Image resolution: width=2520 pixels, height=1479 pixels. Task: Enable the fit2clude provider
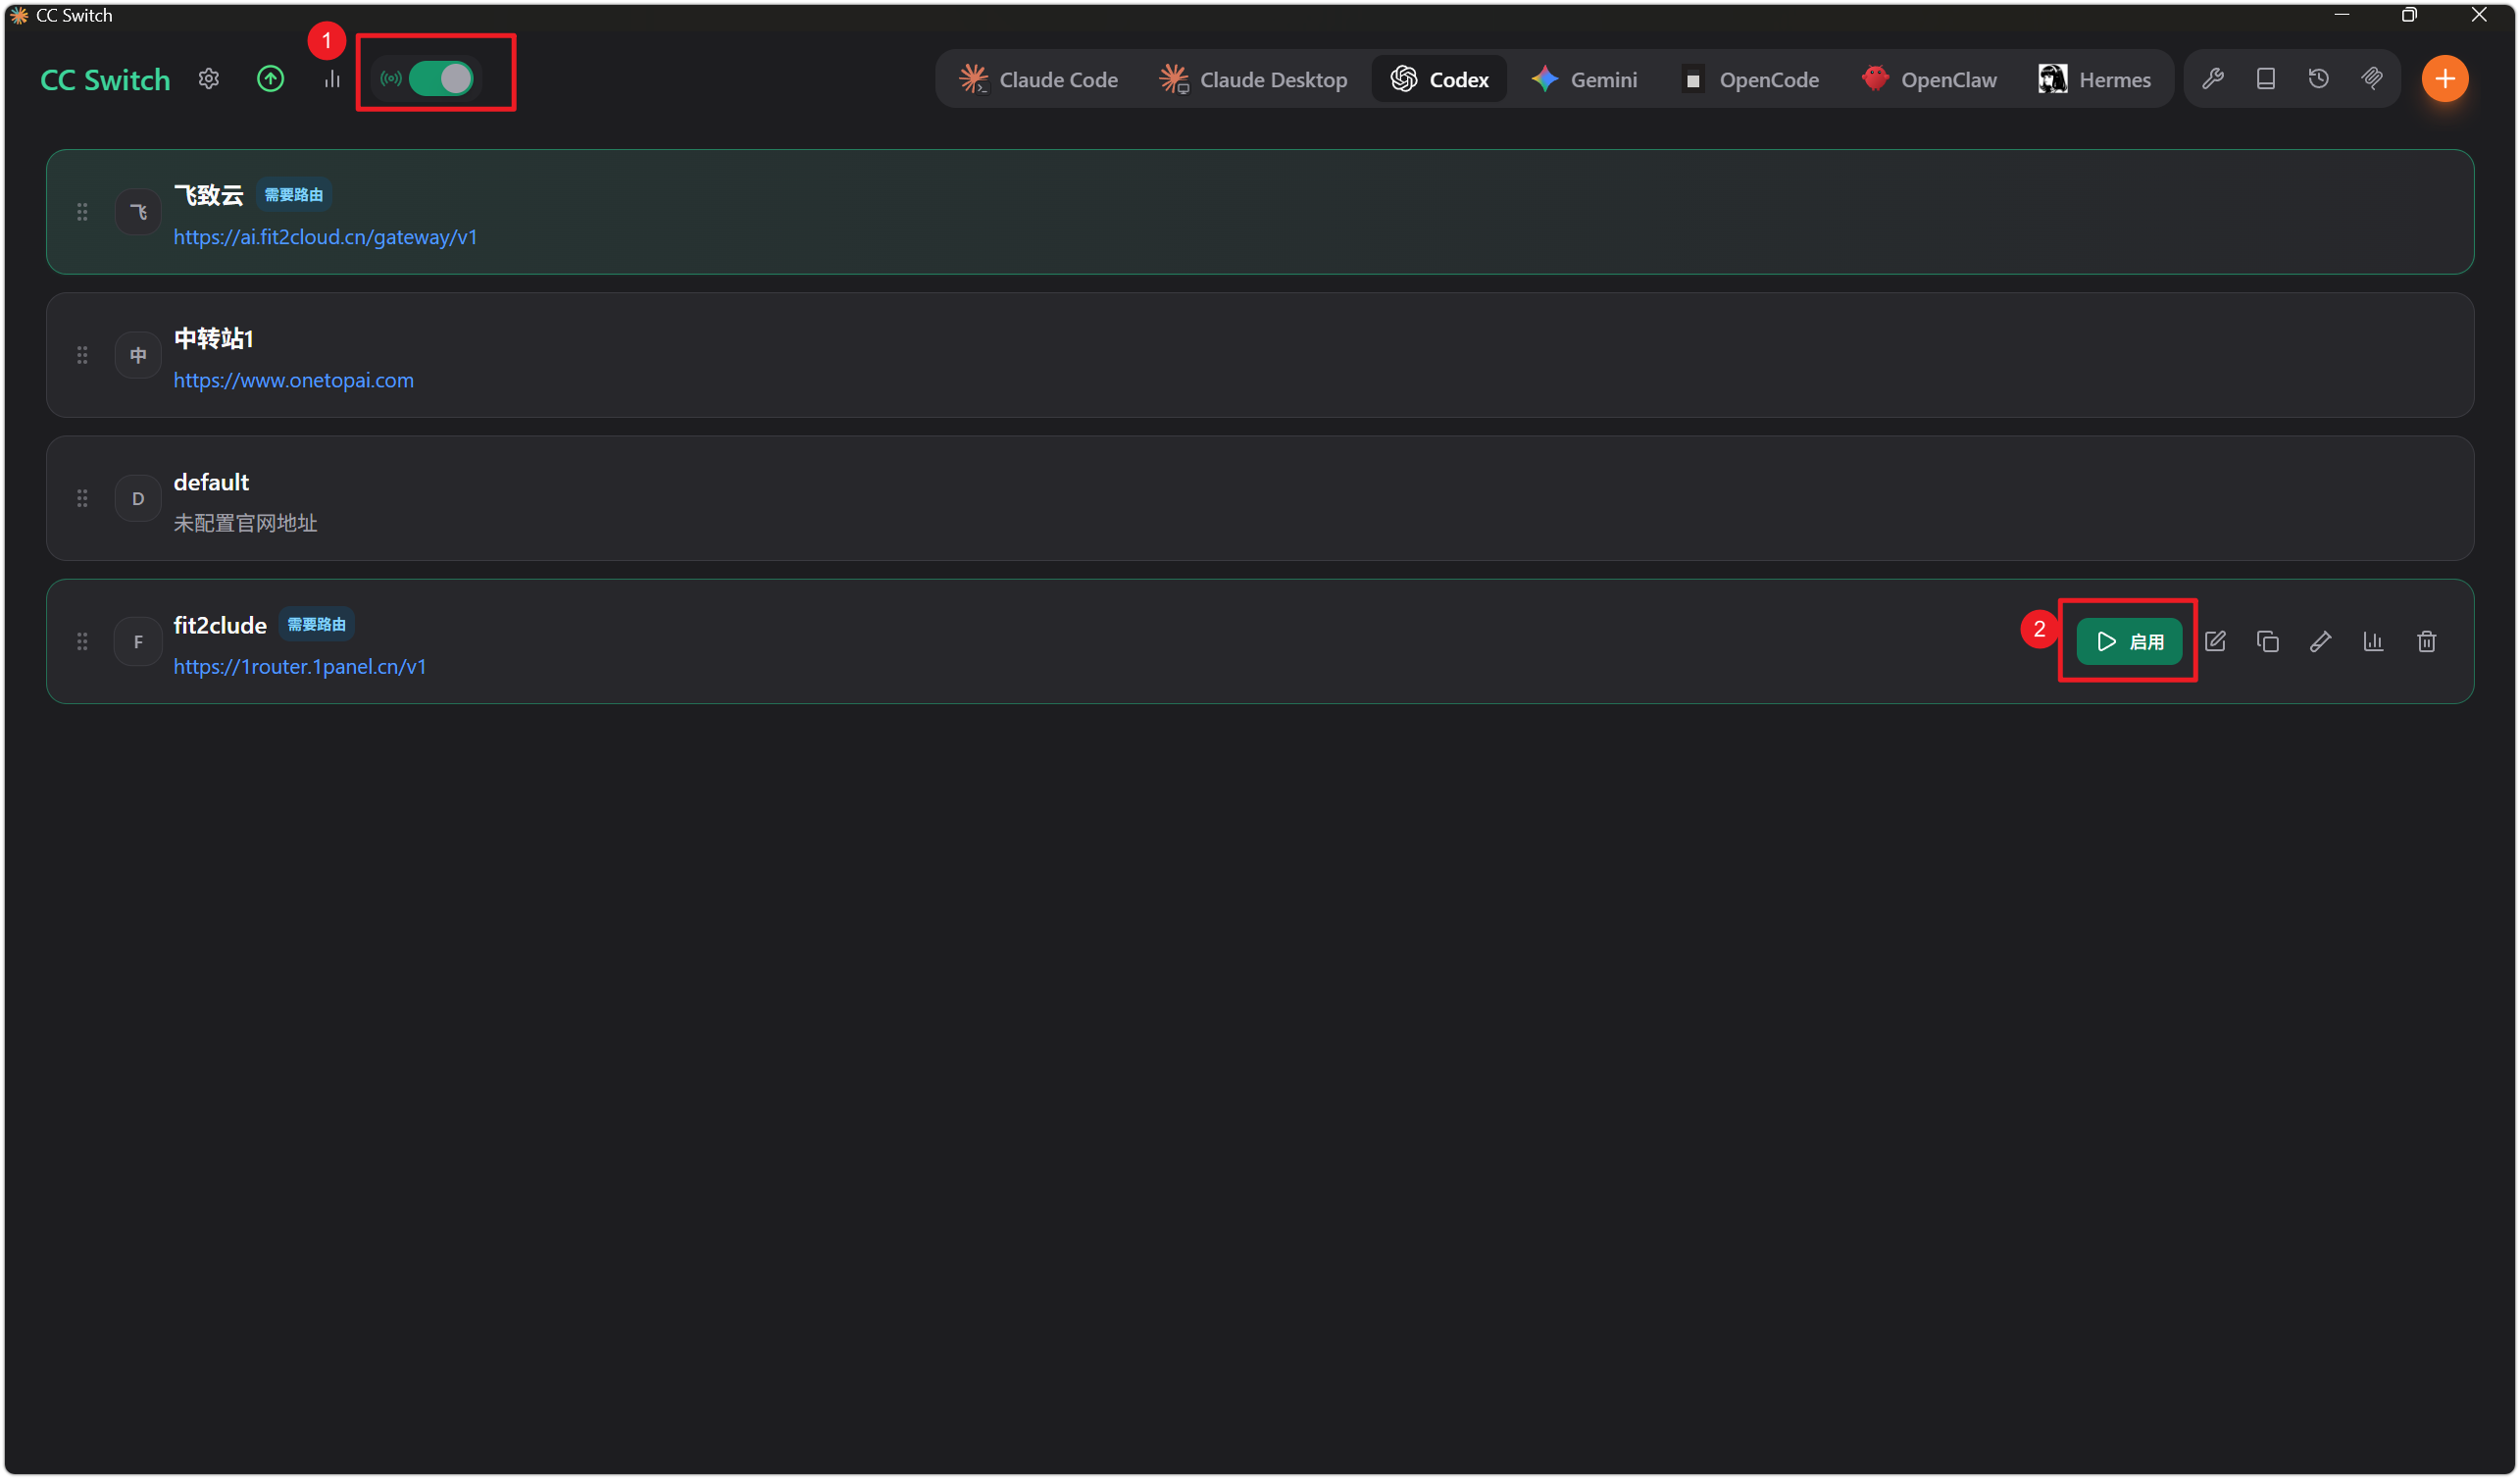pos(2129,642)
